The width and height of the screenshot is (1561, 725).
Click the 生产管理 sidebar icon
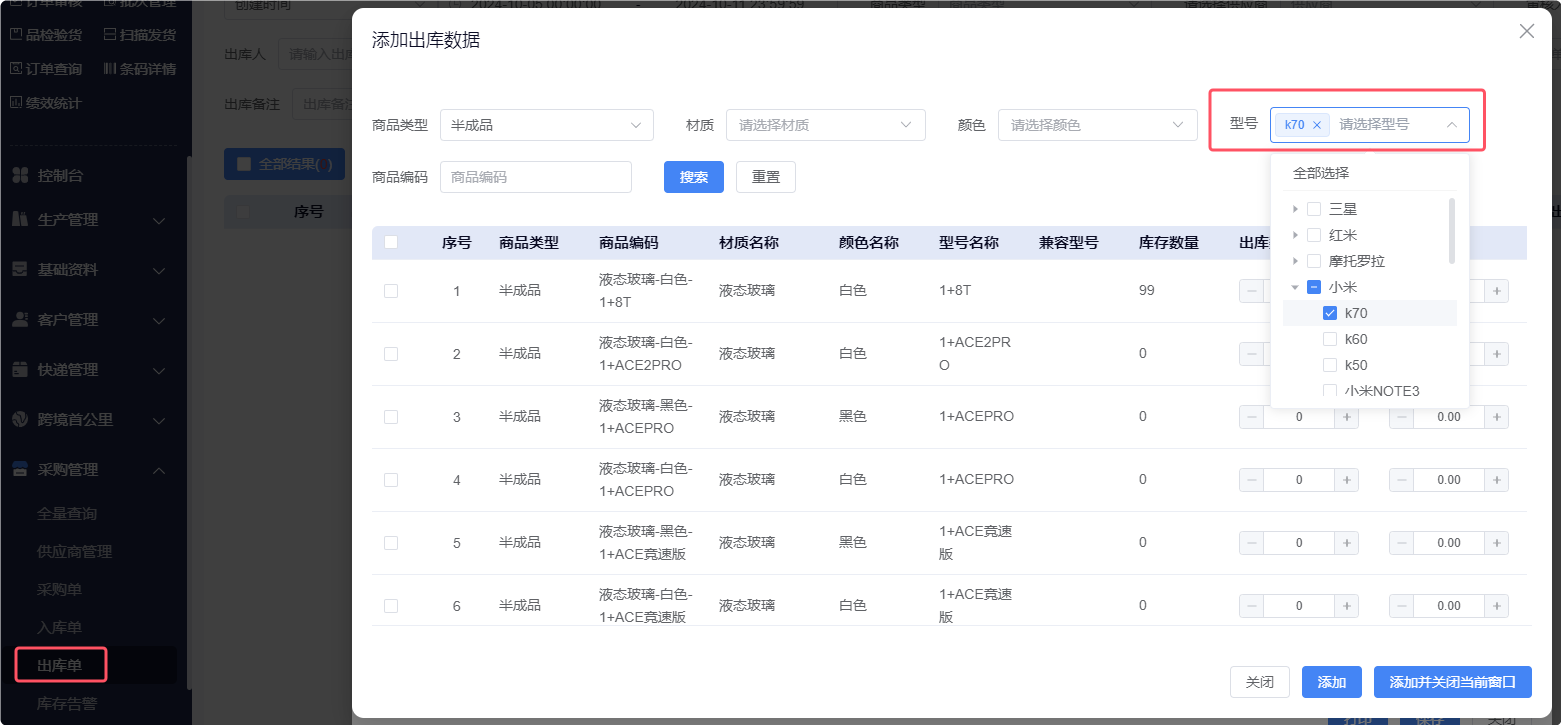[x=19, y=219]
